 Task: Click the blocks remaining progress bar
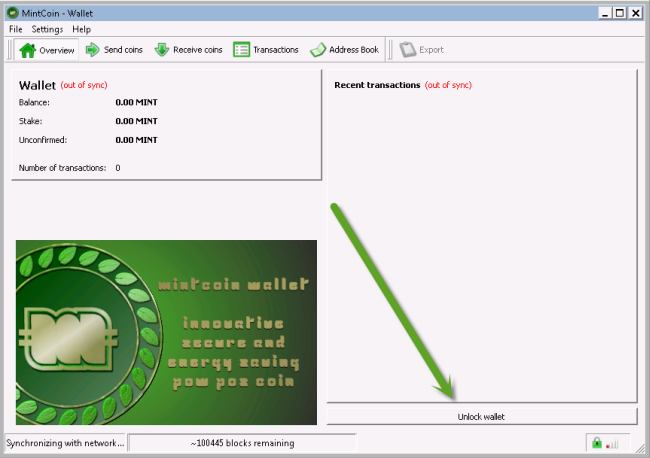243,443
